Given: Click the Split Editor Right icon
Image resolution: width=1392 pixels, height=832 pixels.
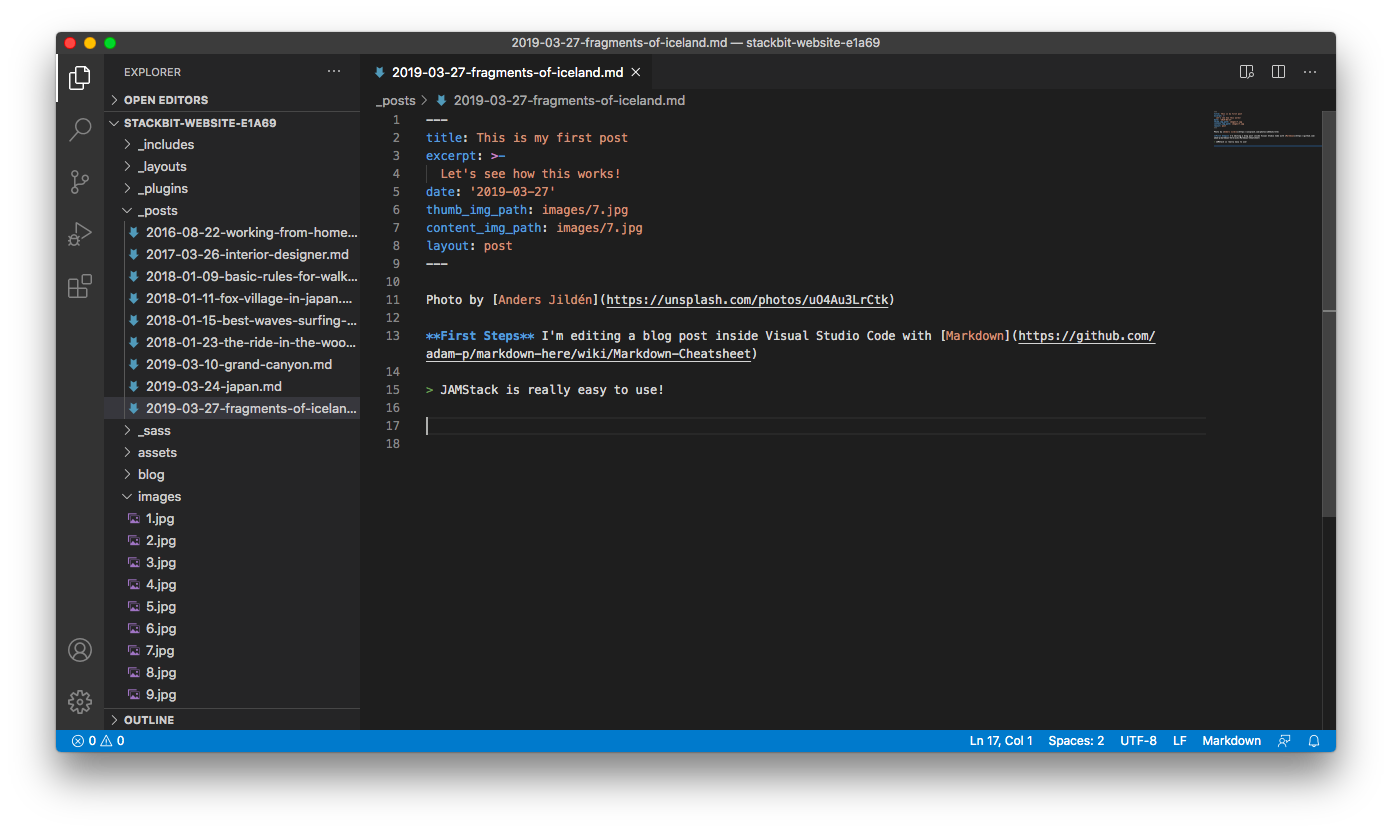Looking at the screenshot, I should click(x=1278, y=72).
